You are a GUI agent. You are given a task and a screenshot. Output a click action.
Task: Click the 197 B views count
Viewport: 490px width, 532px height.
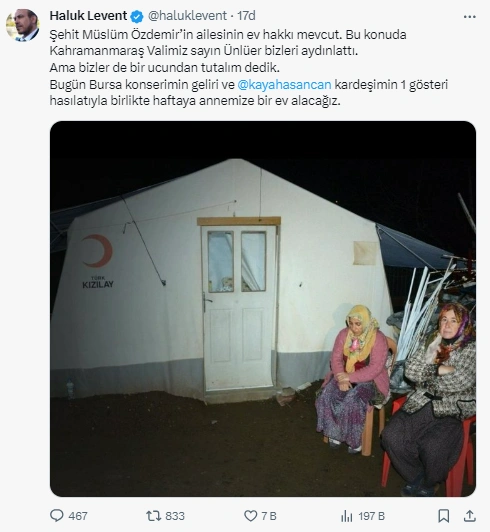(x=372, y=516)
